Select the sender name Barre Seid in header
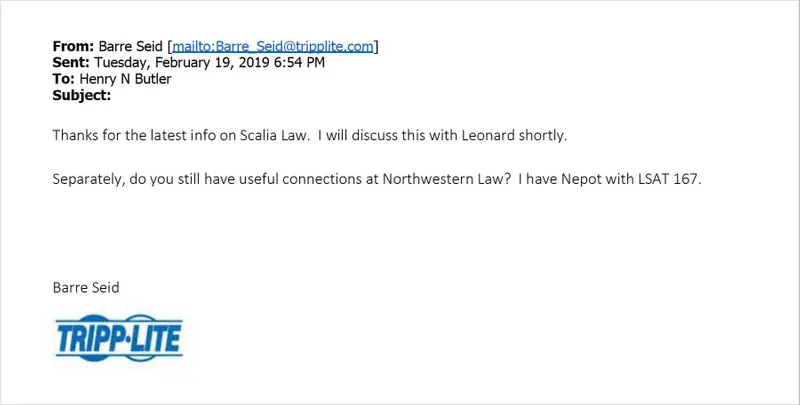The image size is (800, 405). click(x=130, y=46)
